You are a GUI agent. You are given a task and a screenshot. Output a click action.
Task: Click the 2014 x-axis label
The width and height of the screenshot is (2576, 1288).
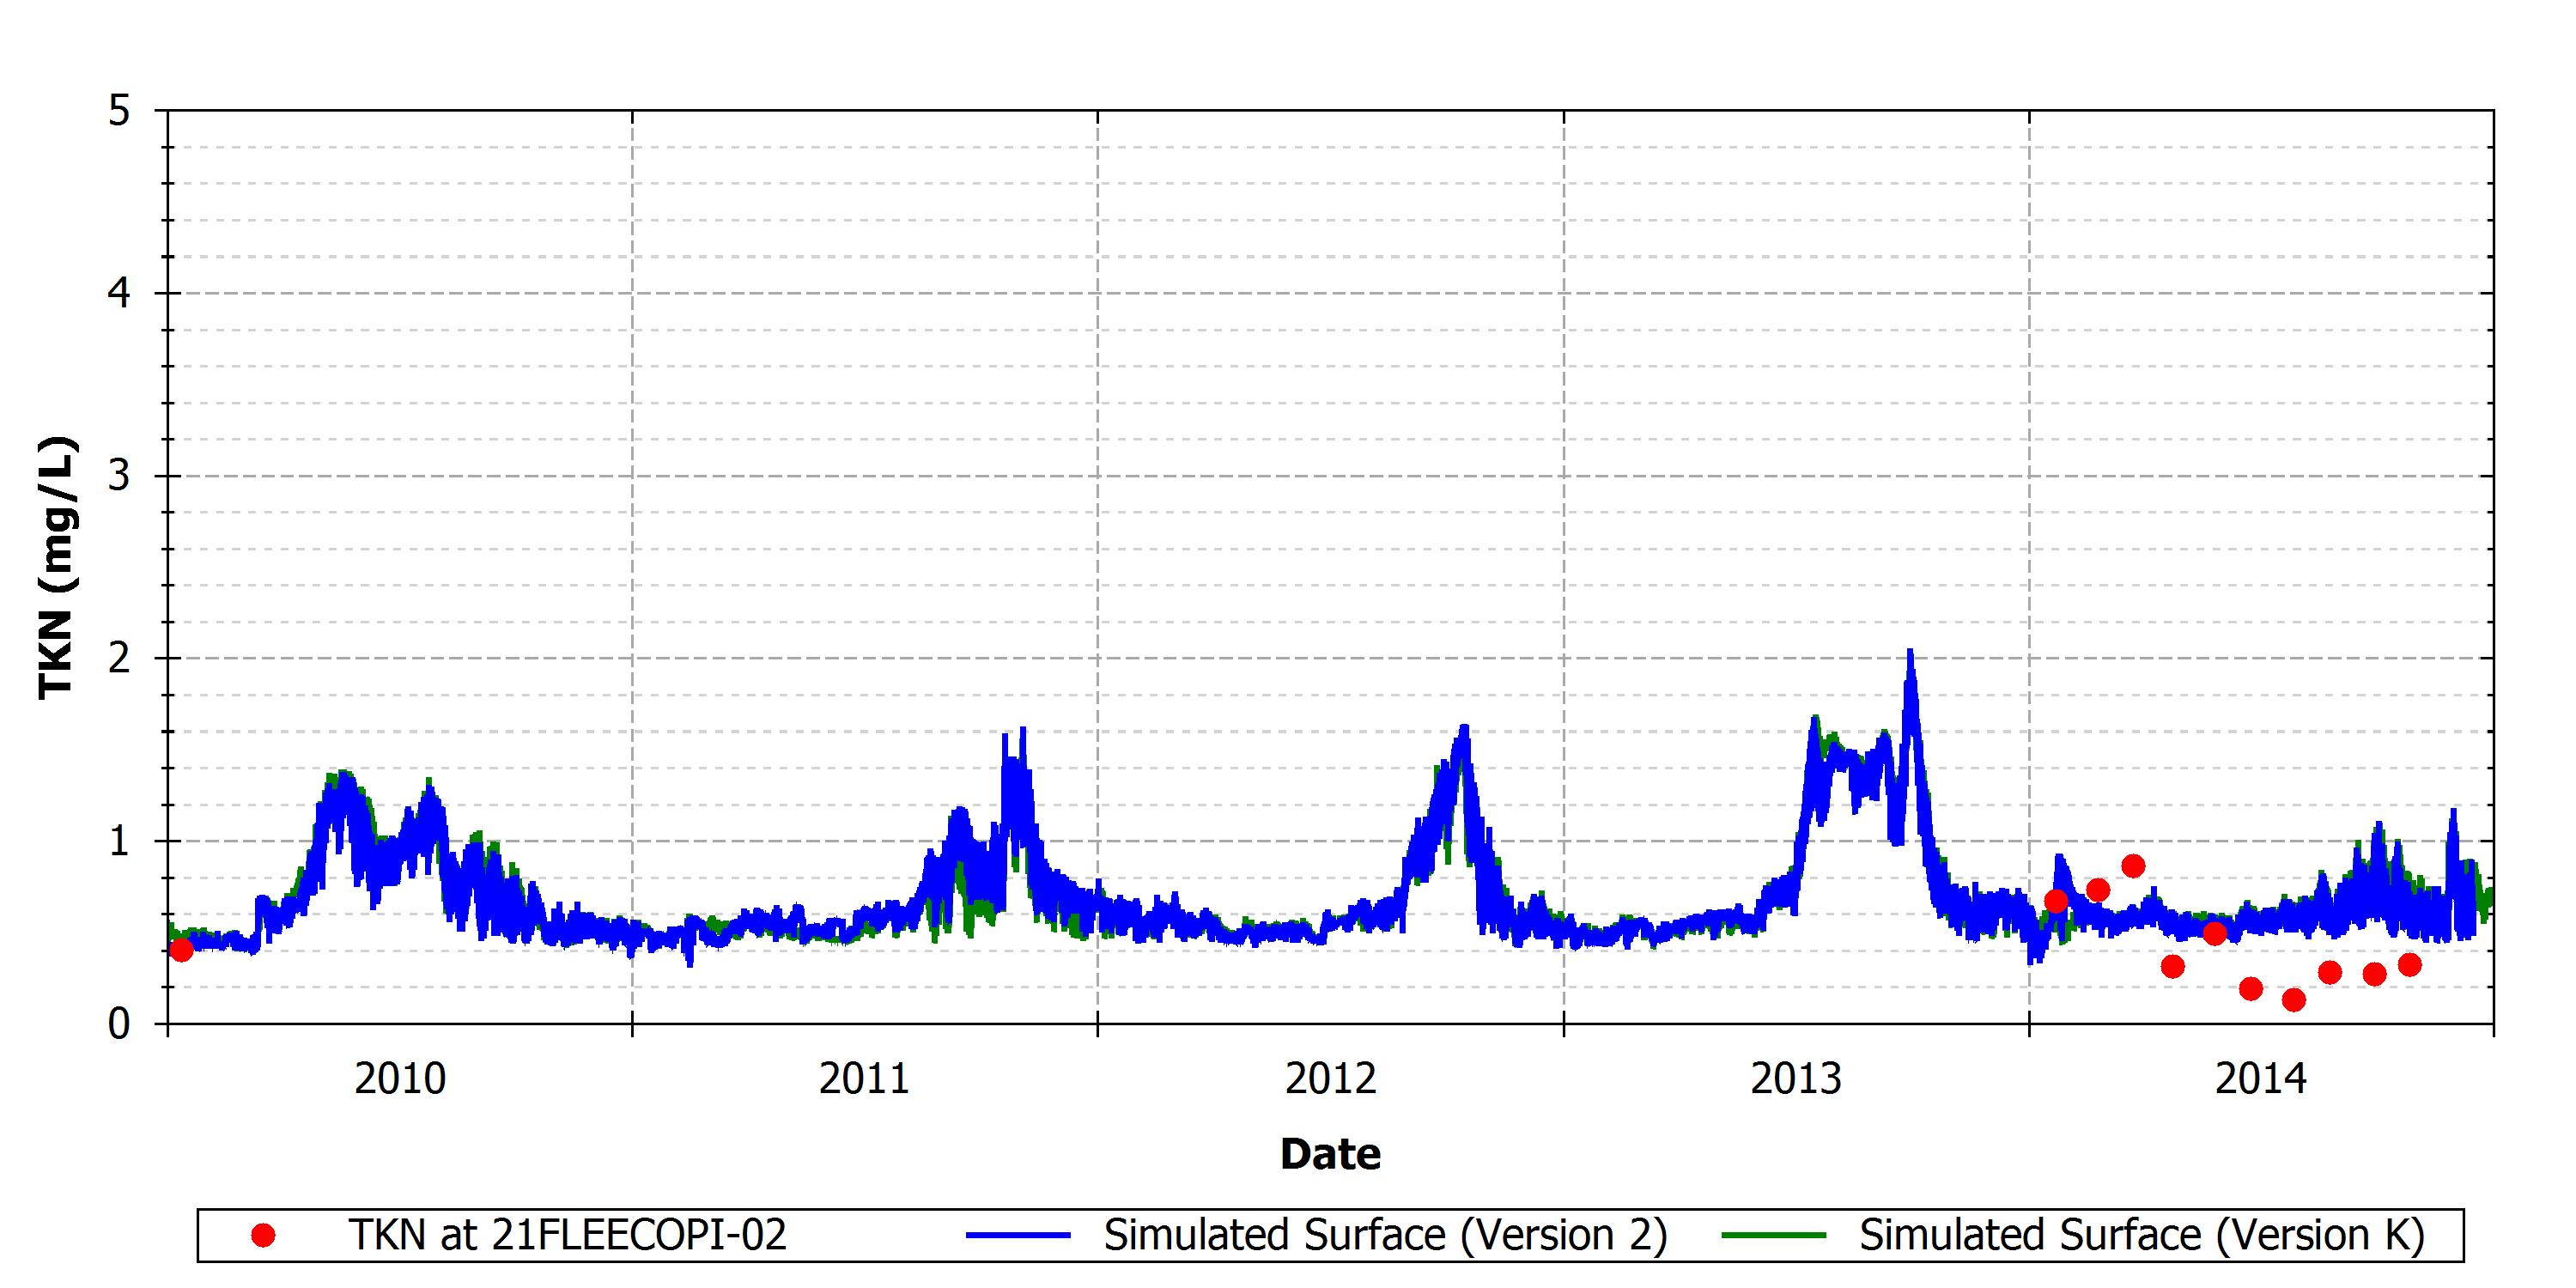coord(2261,1079)
